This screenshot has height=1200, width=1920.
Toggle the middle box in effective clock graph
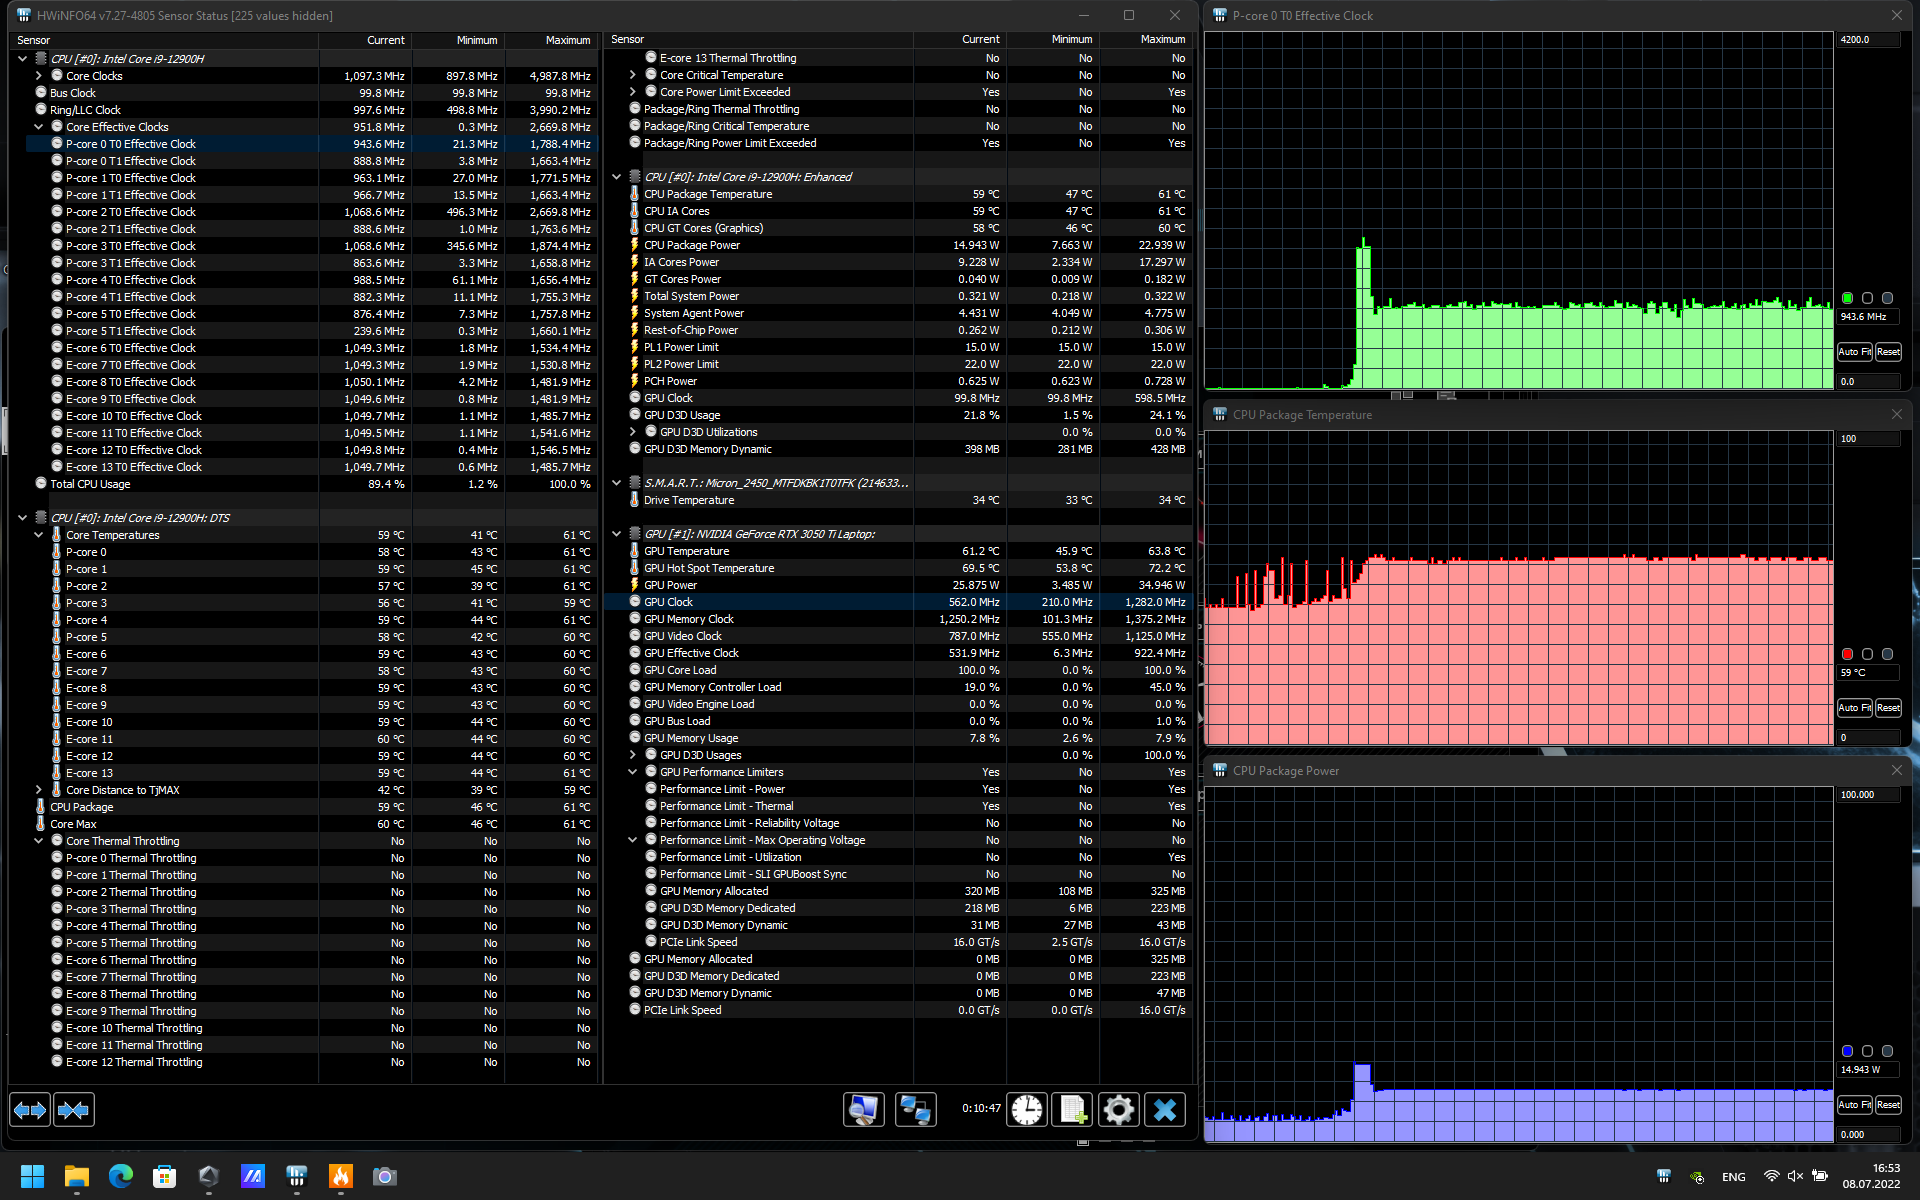click(x=1867, y=298)
